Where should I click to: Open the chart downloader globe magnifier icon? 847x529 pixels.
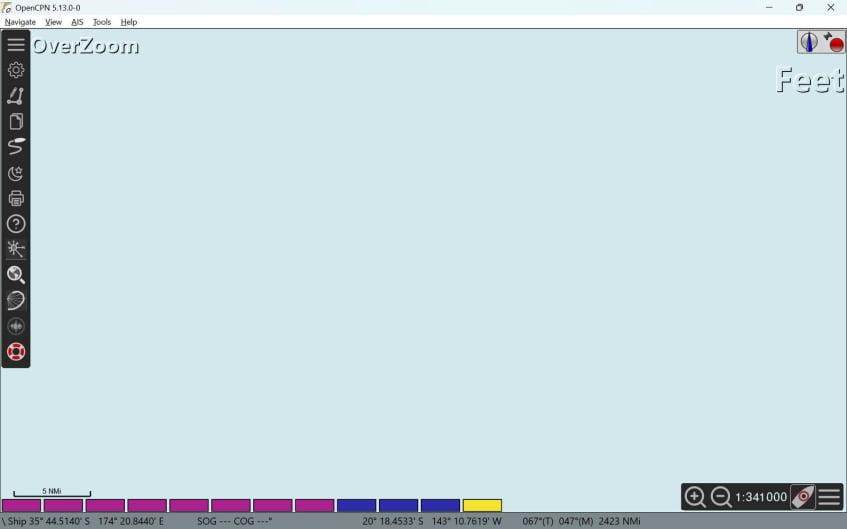click(16, 275)
